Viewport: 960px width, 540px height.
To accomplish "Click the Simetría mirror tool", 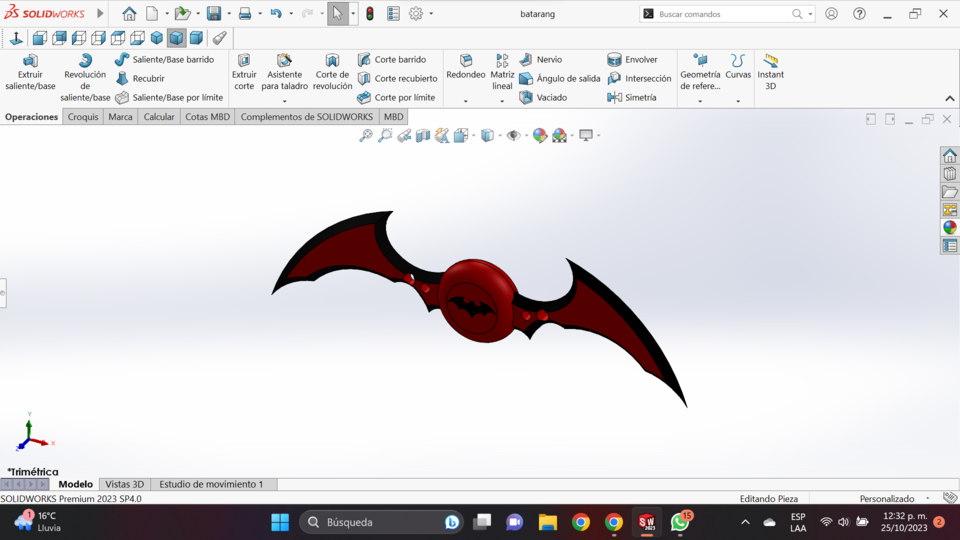I will (x=632, y=97).
